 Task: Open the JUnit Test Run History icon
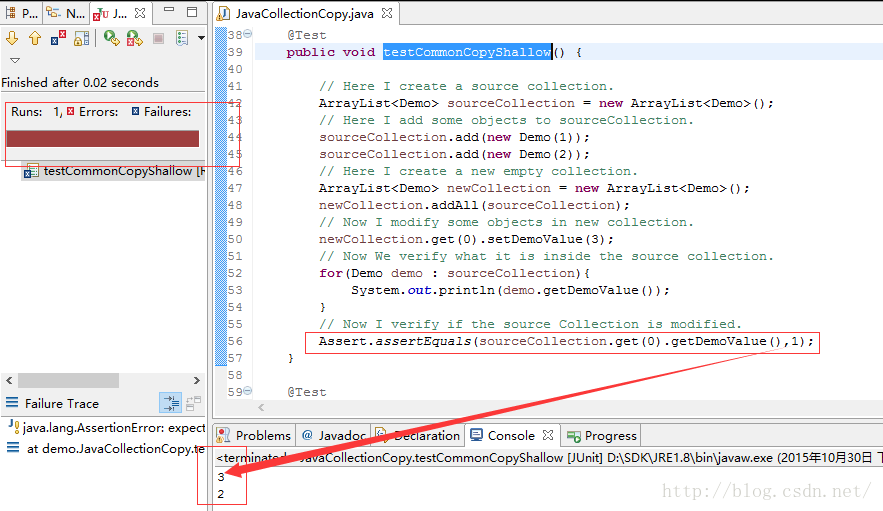click(182, 38)
